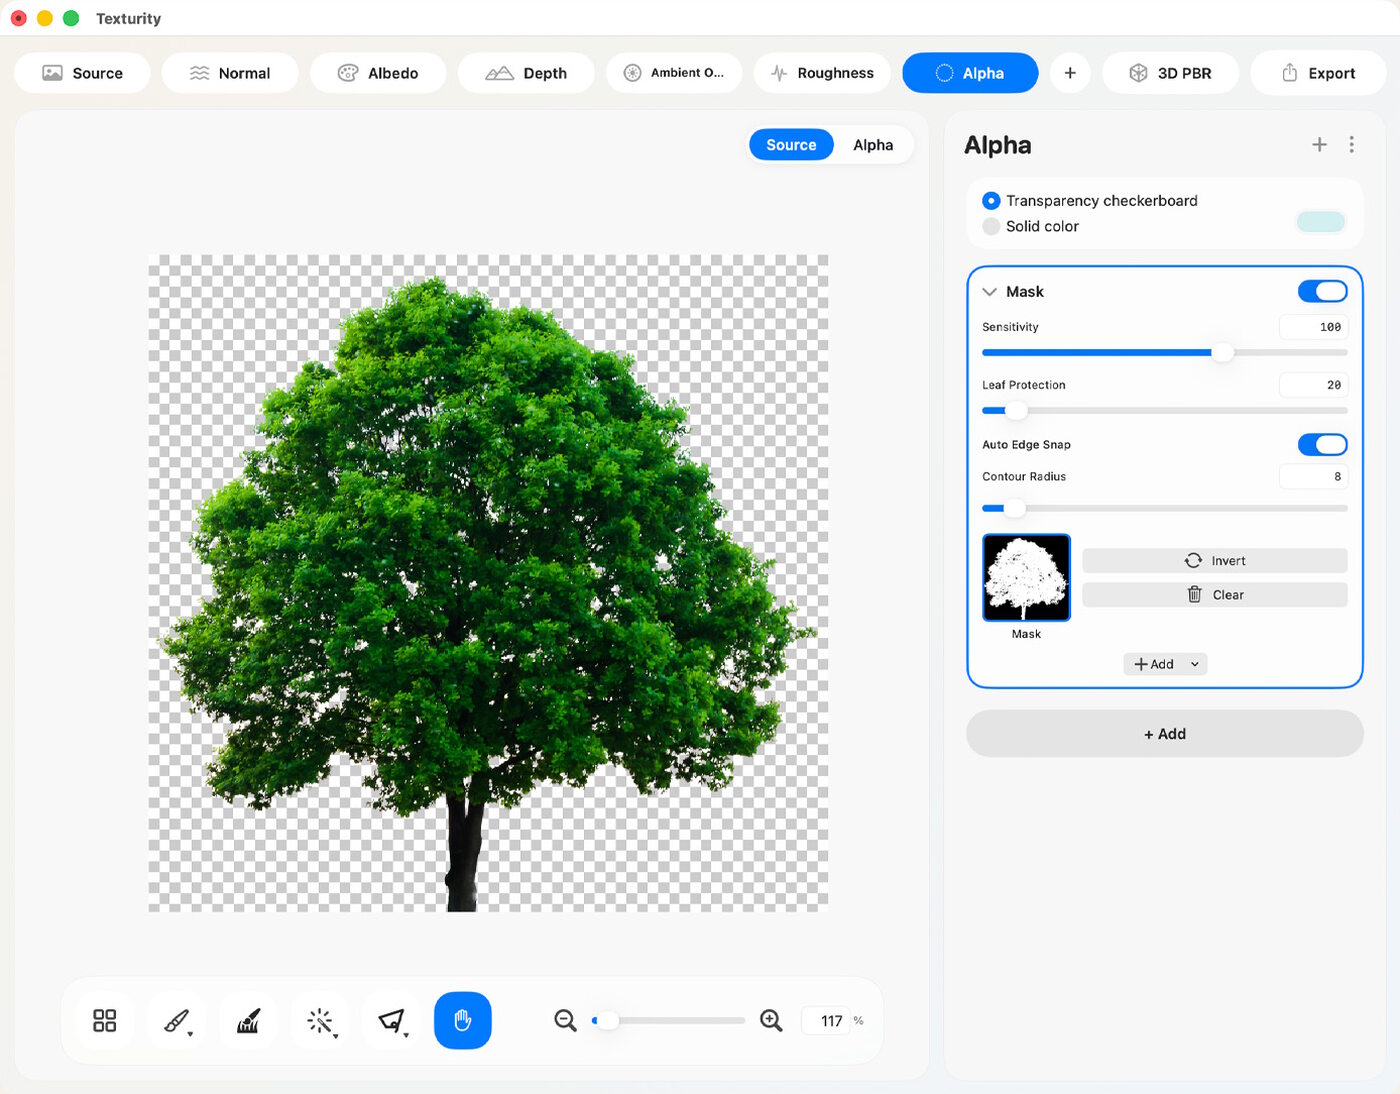Click the Leaf Protection slider handle
1400x1094 pixels.
1016,411
